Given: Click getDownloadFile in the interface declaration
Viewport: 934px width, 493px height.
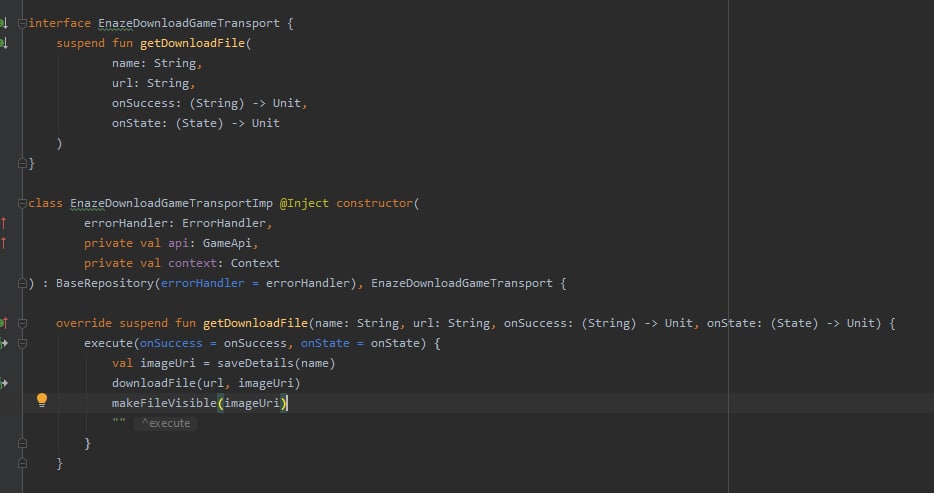Looking at the screenshot, I should [x=192, y=43].
